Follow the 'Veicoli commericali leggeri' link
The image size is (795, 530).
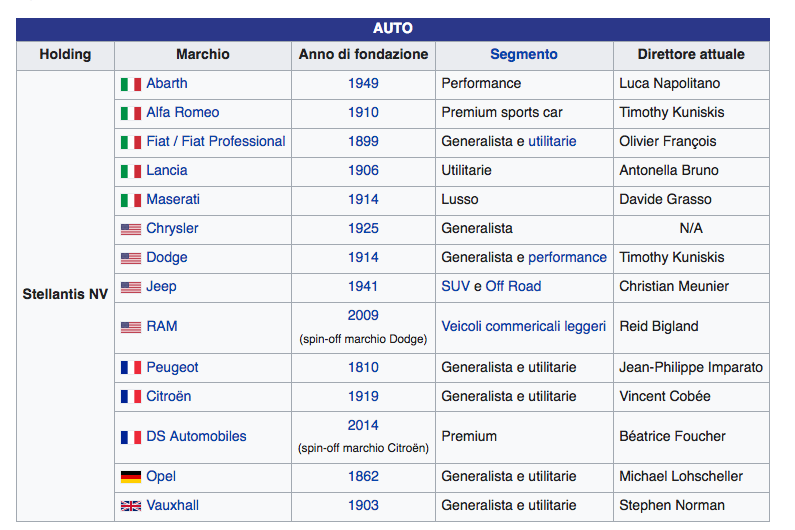523,327
